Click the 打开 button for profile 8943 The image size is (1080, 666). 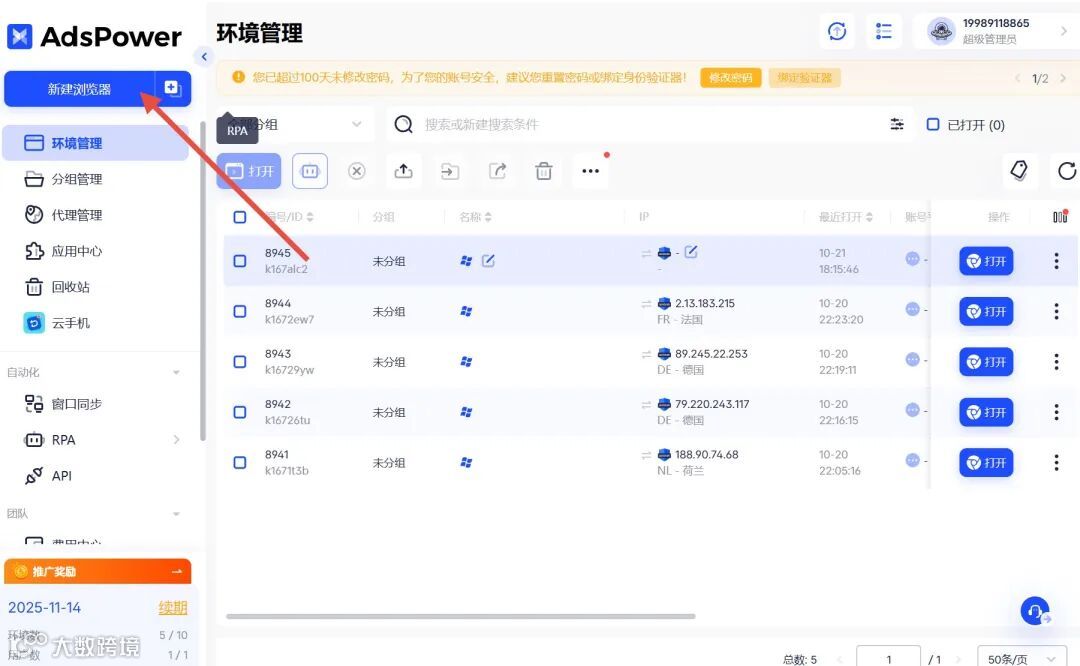[x=986, y=362]
